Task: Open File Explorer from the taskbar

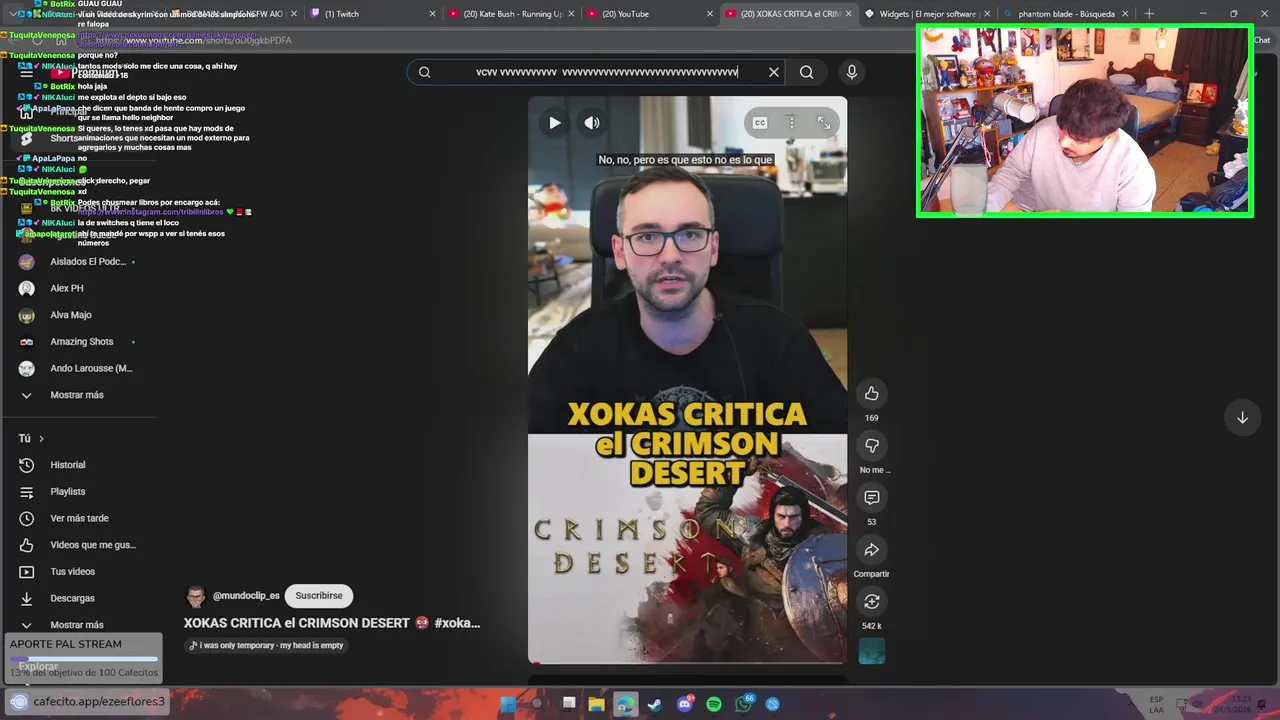Action: 597,704
